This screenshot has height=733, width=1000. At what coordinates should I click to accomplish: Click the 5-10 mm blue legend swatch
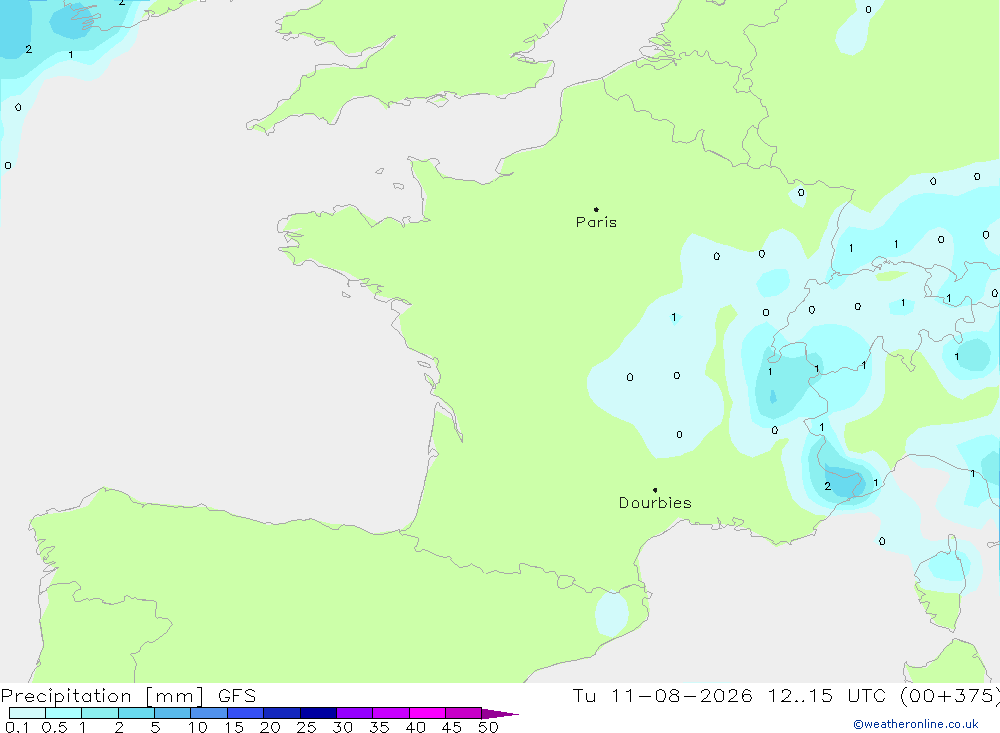tap(172, 713)
